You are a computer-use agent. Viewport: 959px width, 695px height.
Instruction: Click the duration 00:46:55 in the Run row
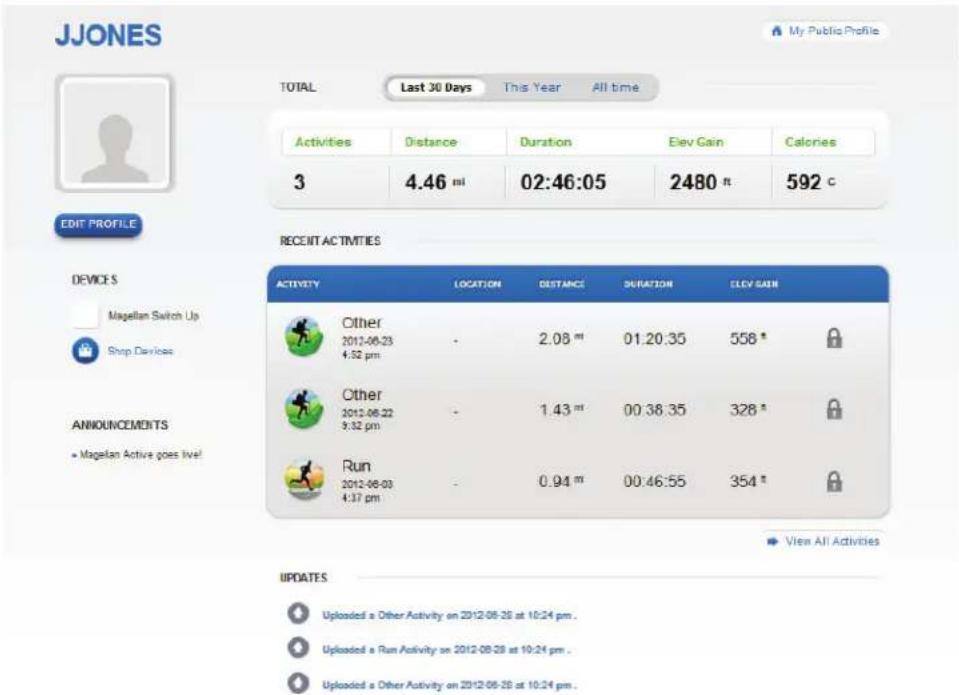pyautogui.click(x=654, y=481)
